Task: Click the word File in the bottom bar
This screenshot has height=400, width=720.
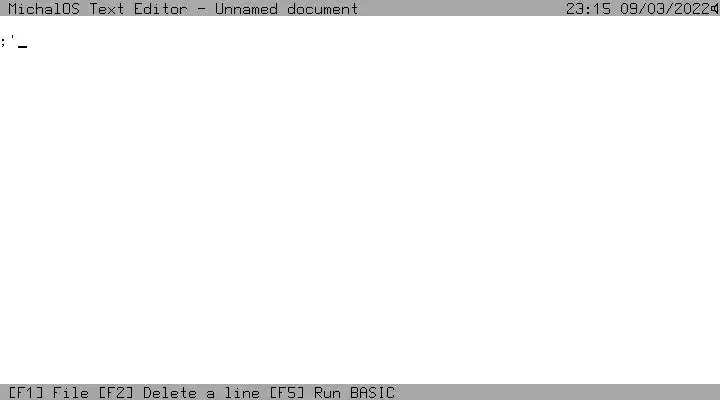Action: pos(71,393)
